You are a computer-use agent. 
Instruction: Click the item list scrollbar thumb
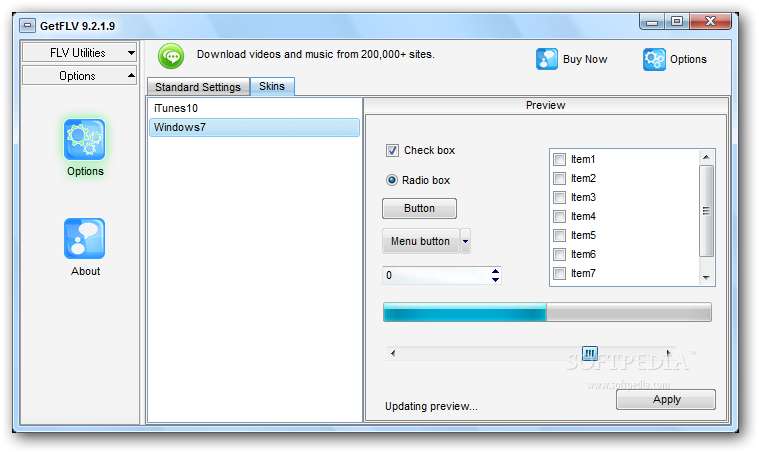point(706,211)
